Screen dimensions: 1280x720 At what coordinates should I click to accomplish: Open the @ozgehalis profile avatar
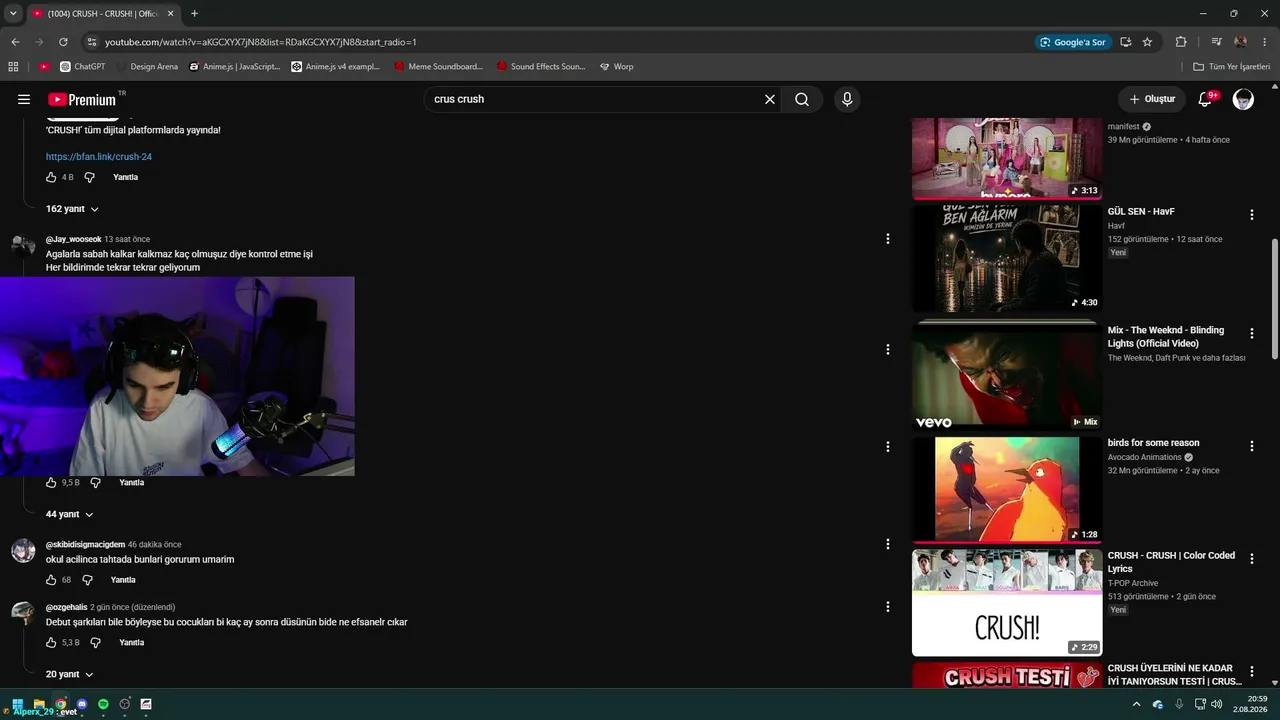23,612
